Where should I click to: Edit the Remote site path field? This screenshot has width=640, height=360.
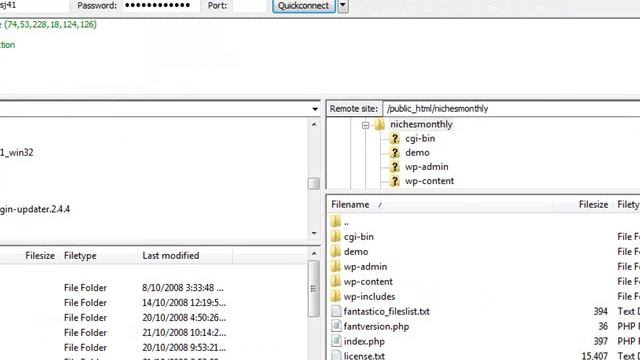click(x=511, y=109)
